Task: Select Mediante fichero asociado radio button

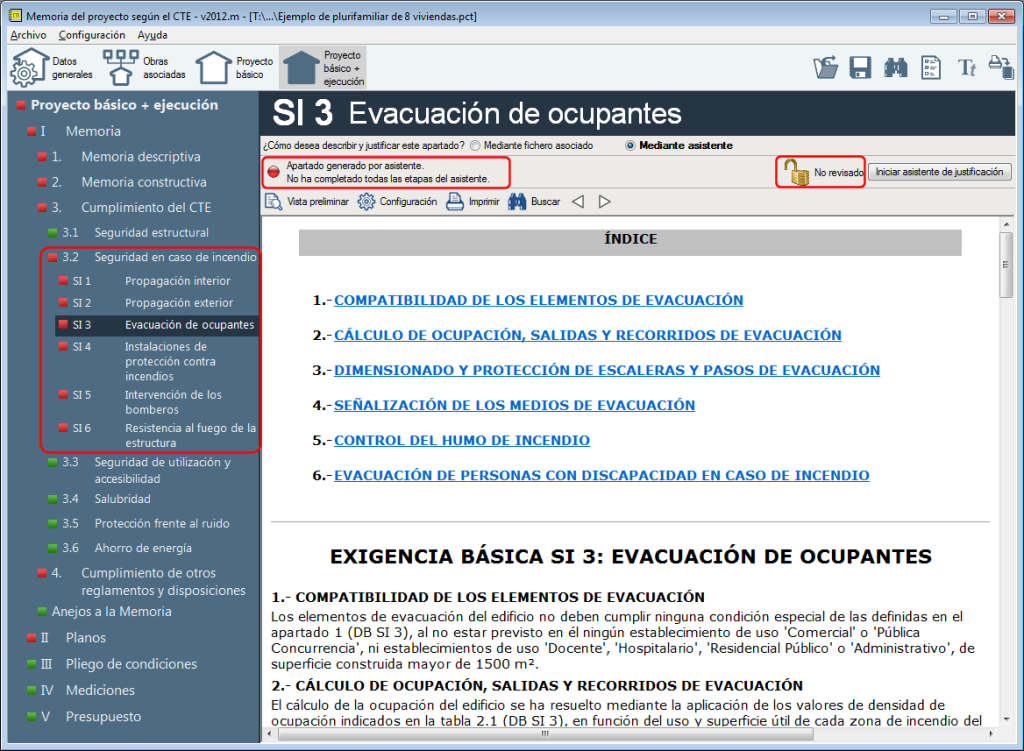Action: click(475, 146)
